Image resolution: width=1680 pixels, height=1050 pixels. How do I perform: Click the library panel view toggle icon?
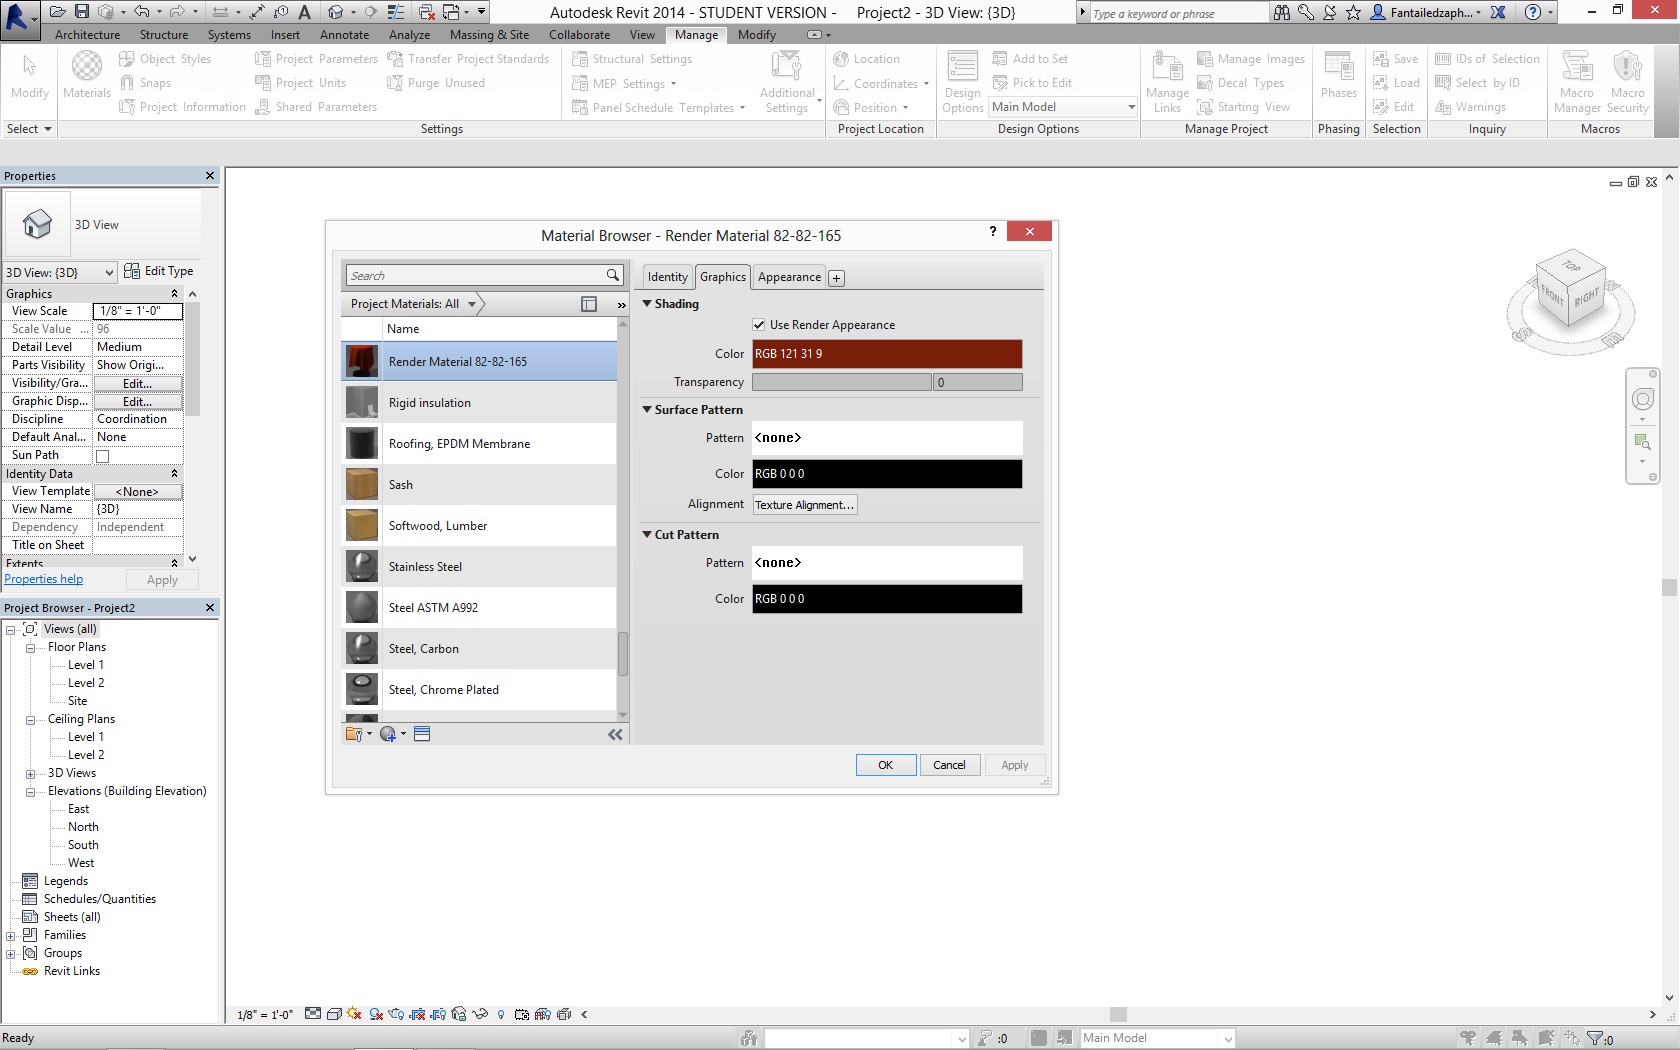coord(589,304)
